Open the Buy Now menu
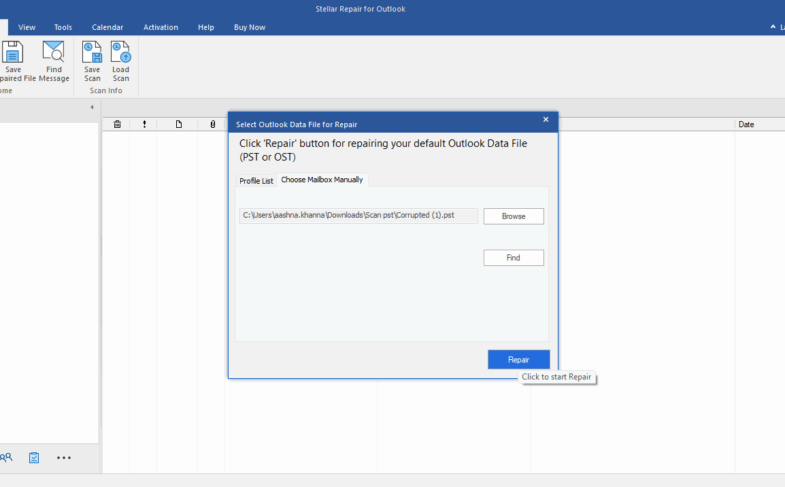 [249, 27]
